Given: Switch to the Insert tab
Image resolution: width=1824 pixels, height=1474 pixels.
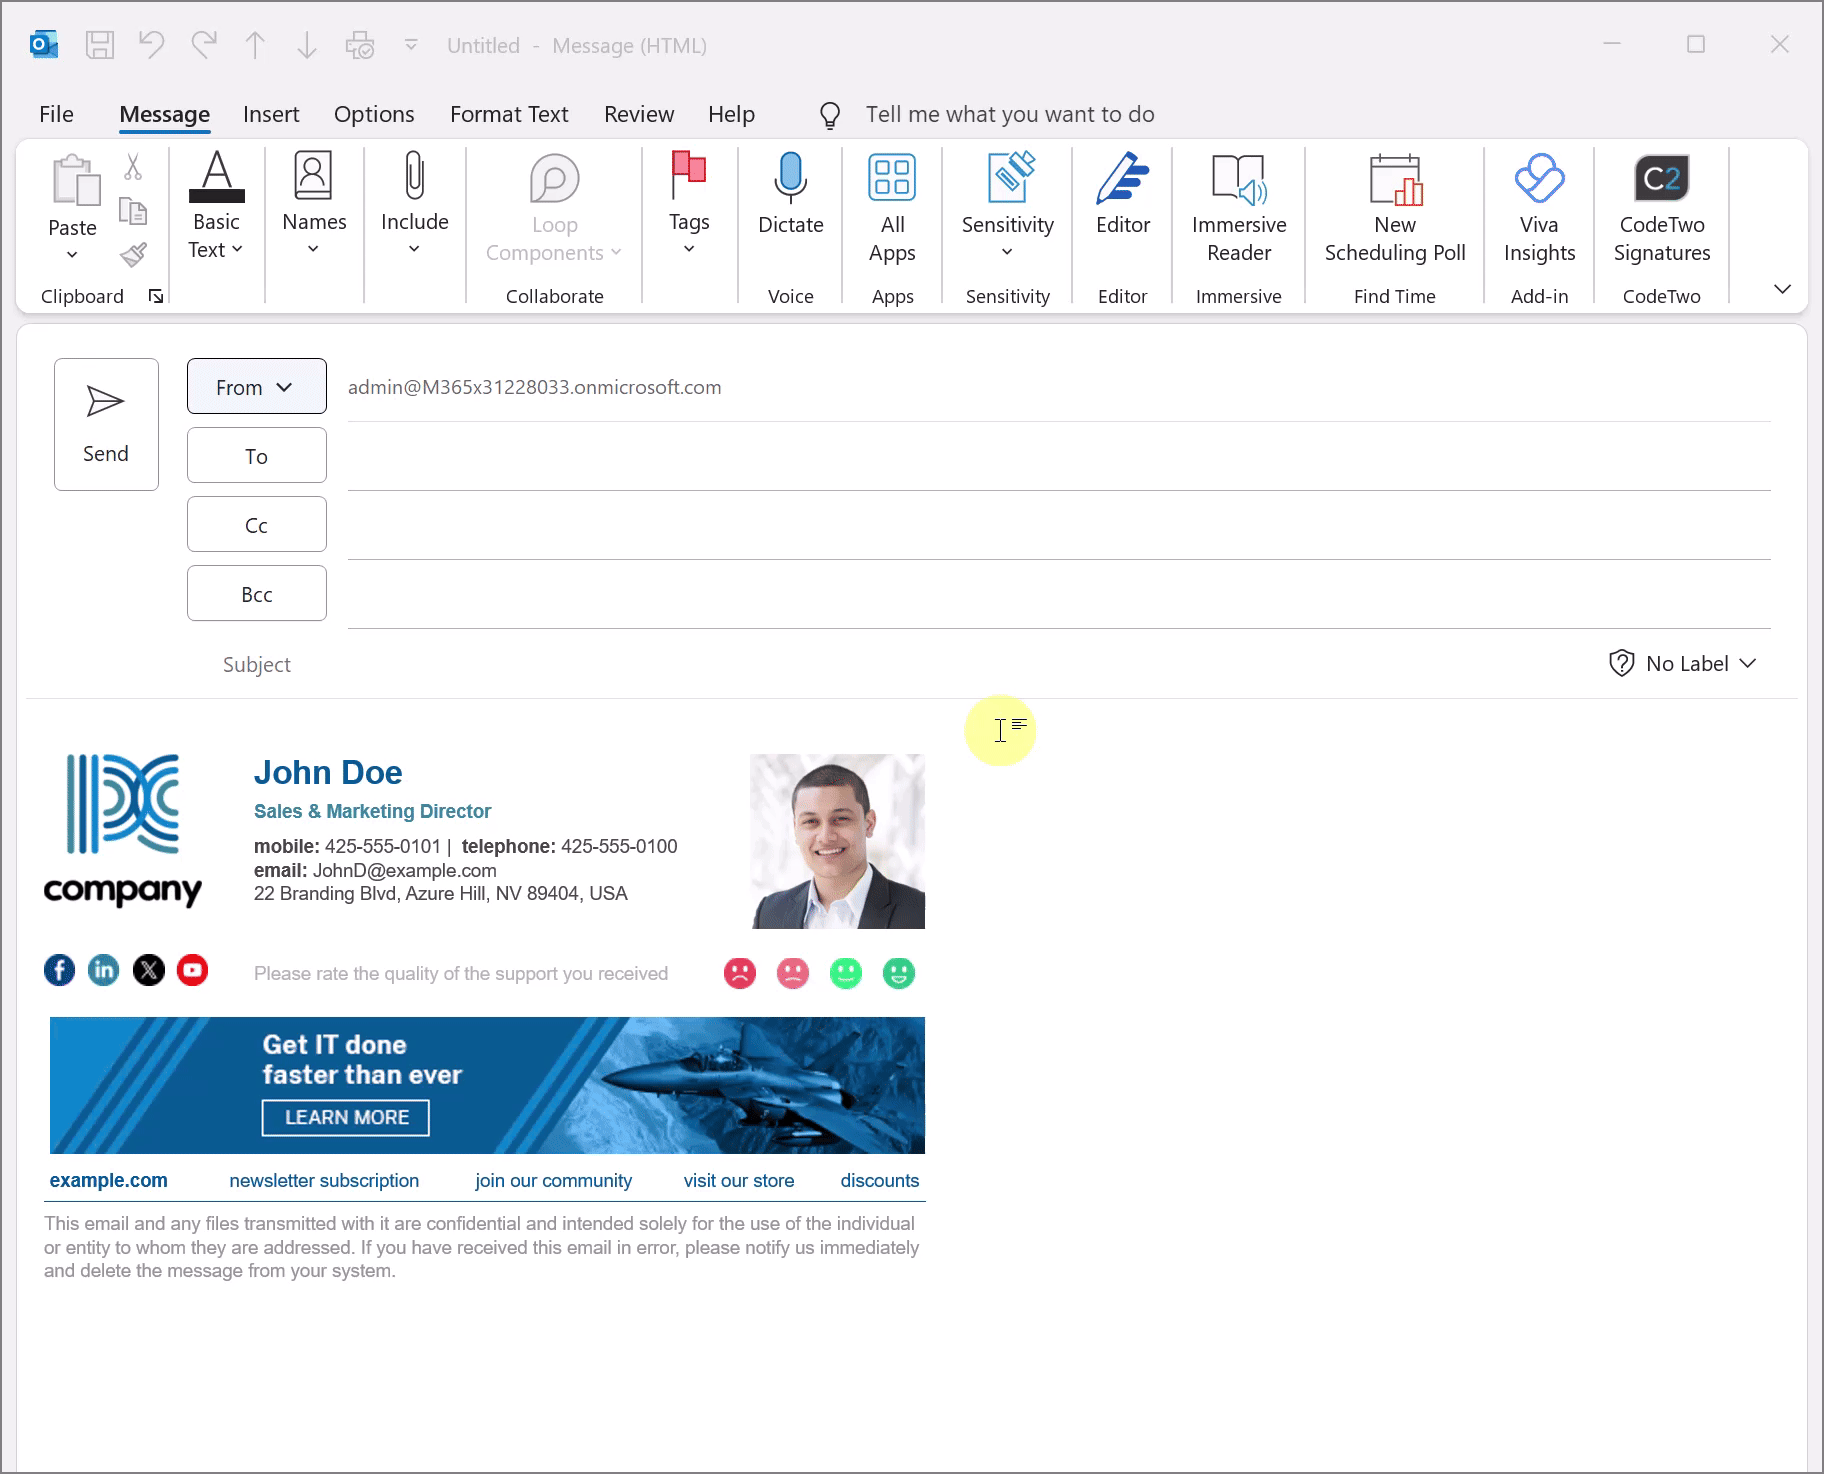Looking at the screenshot, I should click(x=271, y=114).
